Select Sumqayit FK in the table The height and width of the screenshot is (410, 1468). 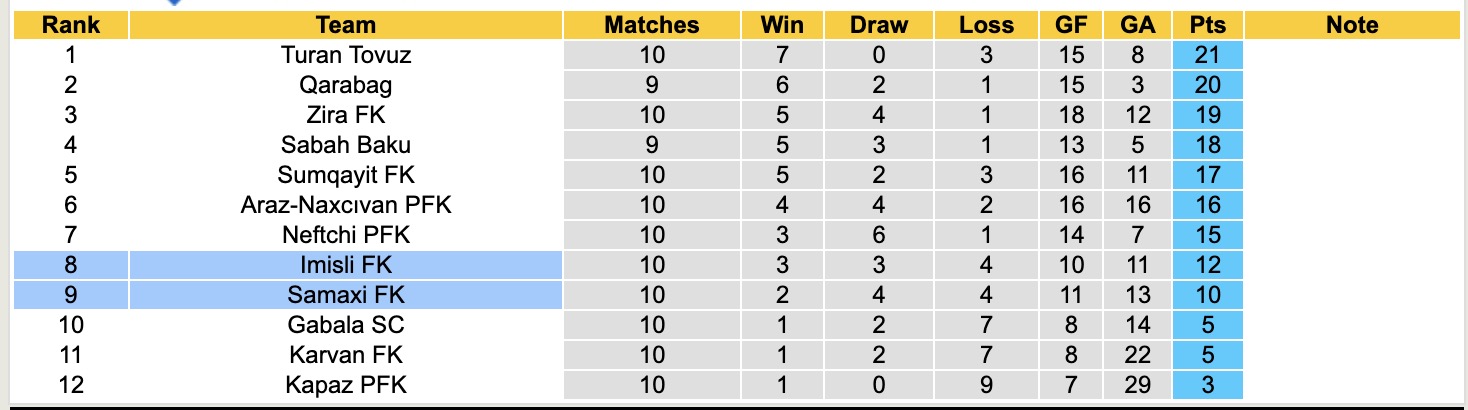click(346, 175)
